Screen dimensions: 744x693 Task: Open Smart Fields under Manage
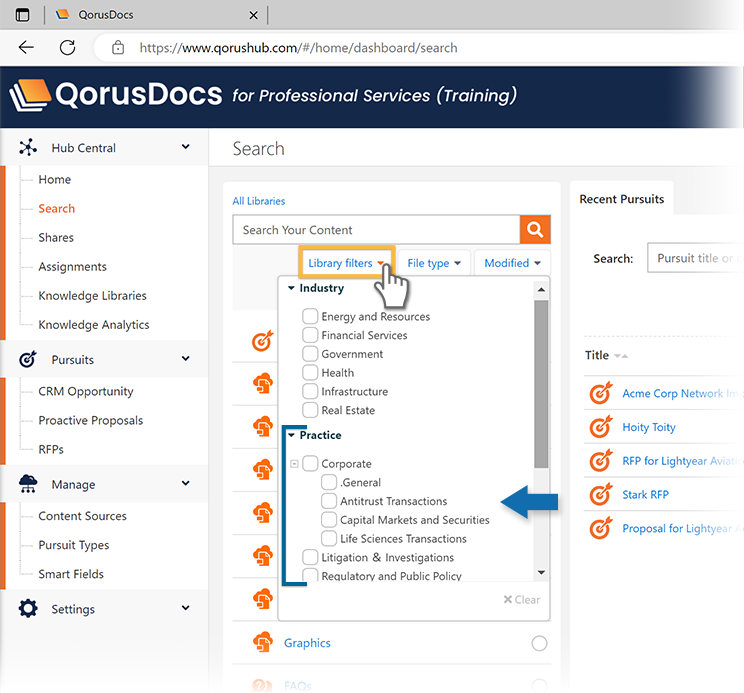click(71, 574)
